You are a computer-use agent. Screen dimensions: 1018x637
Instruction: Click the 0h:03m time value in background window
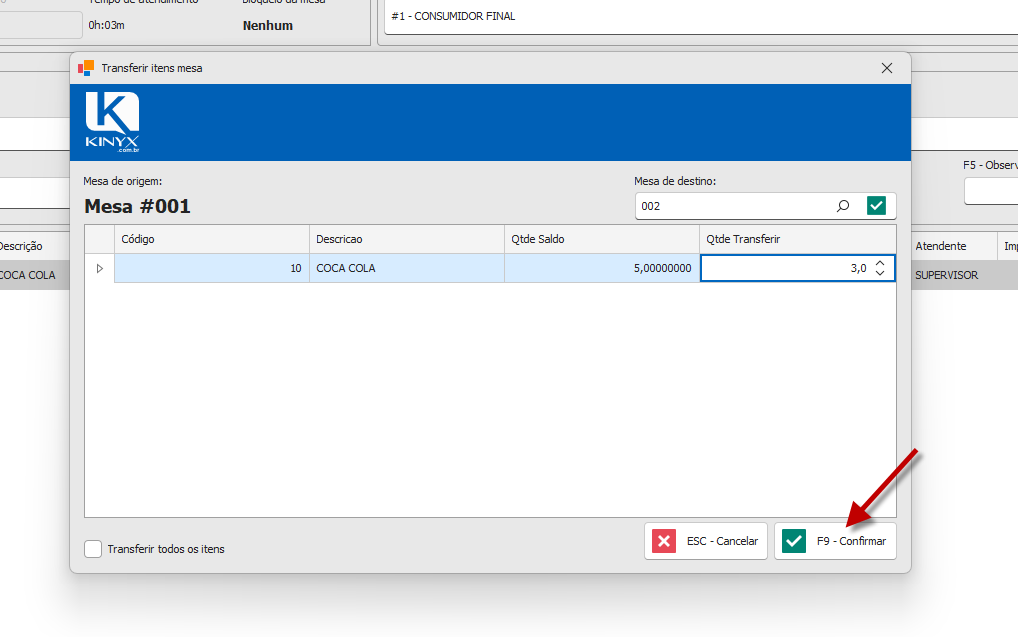tap(106, 25)
